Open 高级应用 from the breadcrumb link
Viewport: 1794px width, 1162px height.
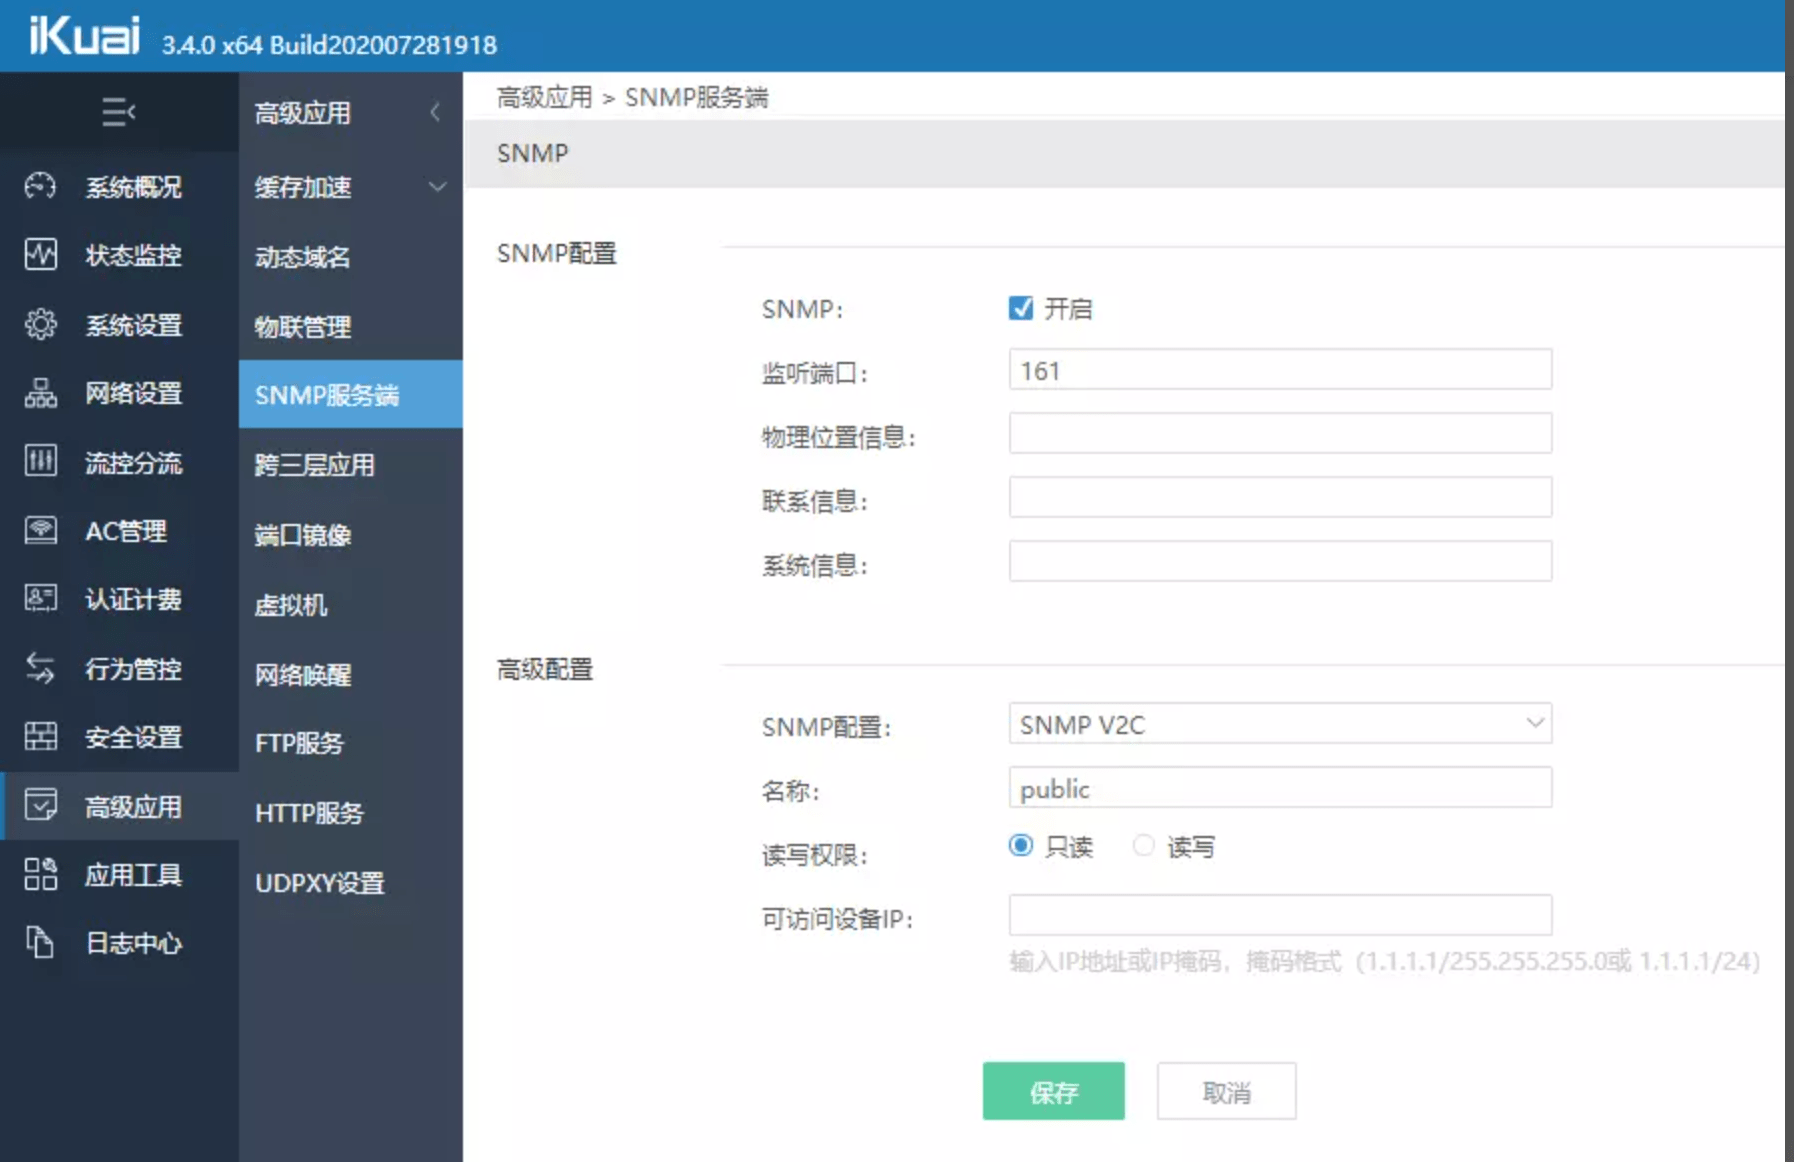pyautogui.click(x=541, y=97)
